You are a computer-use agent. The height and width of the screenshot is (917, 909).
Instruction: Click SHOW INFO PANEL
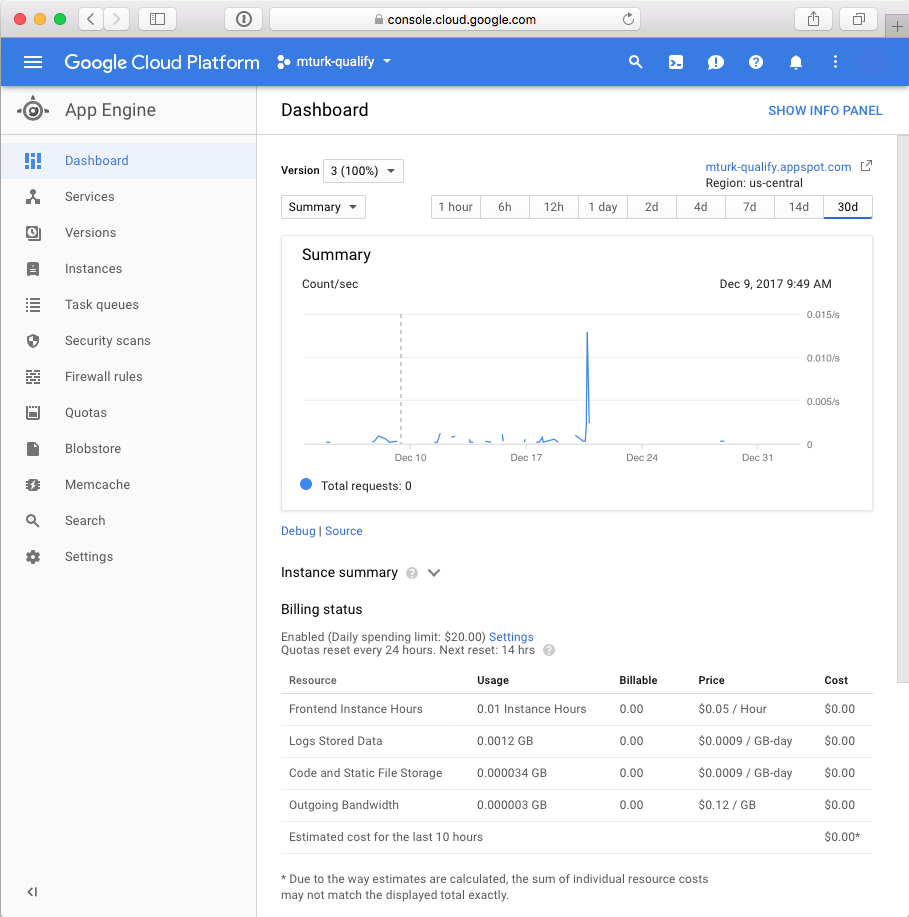(x=825, y=111)
